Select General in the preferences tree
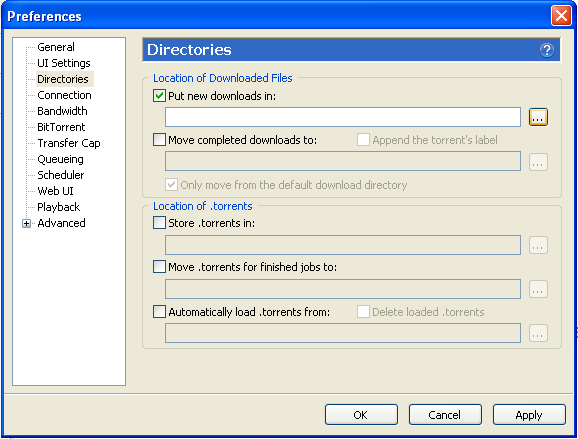 [56, 47]
